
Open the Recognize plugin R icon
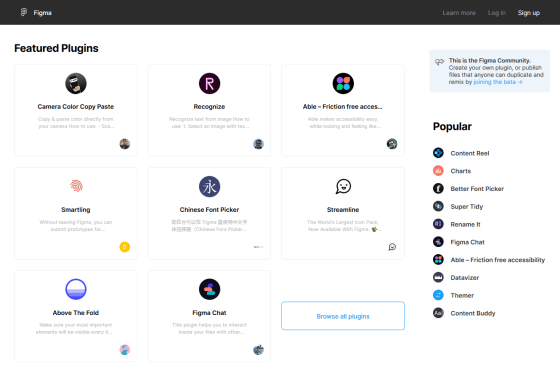tap(209, 84)
